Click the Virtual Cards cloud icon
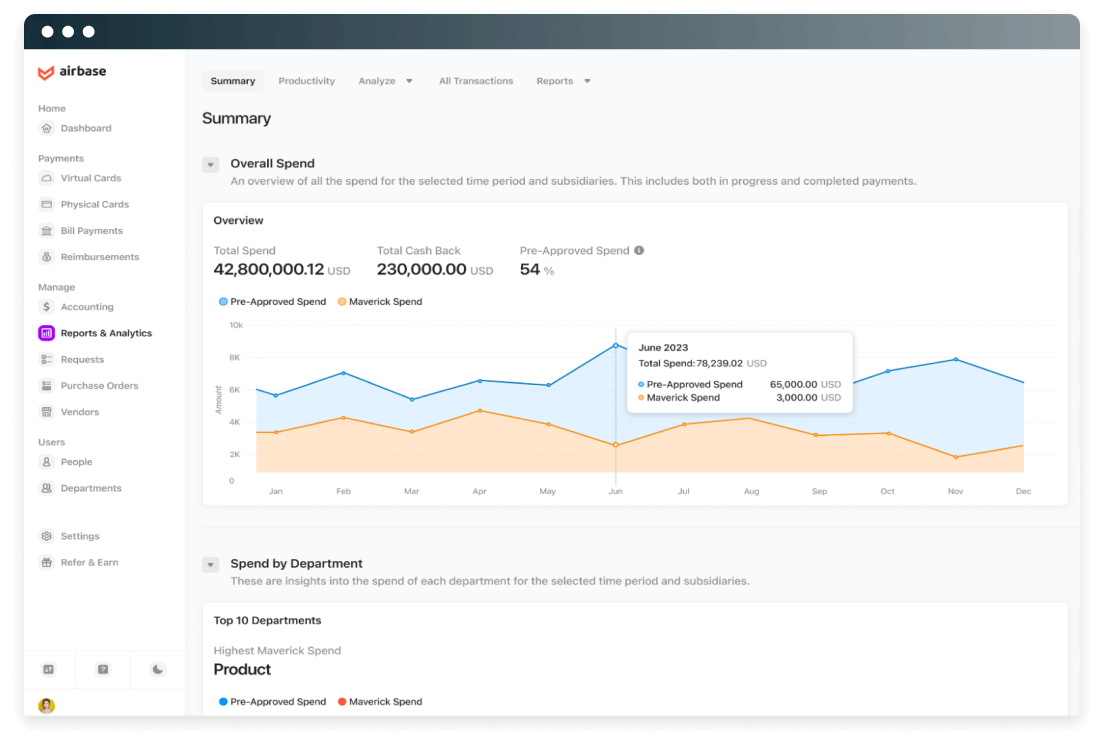Screen dimensions: 1104x751 46,178
